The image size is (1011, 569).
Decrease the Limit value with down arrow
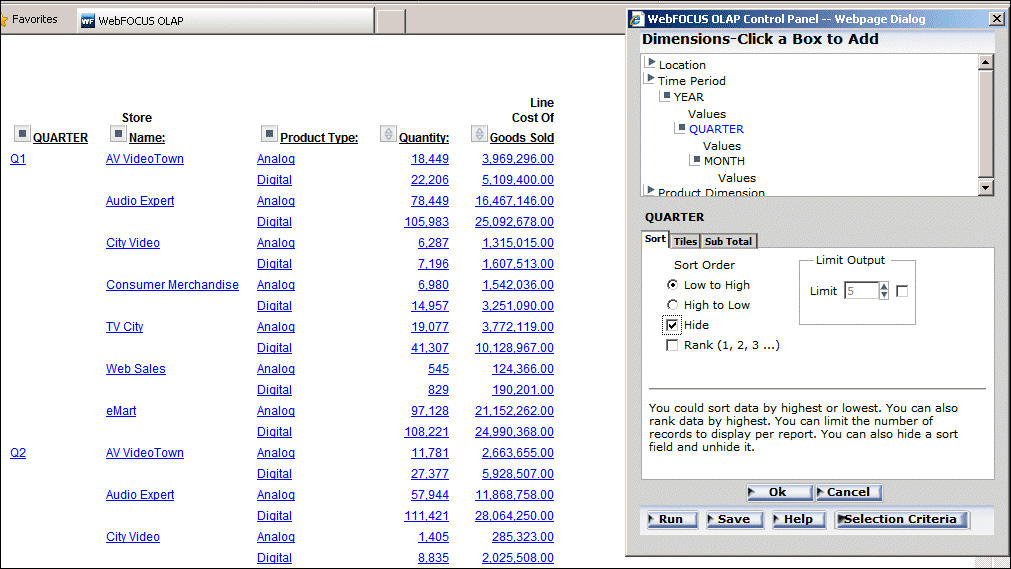pos(884,295)
